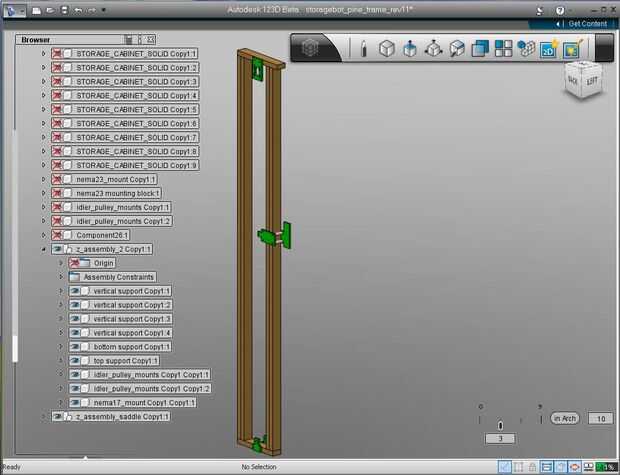Click the Browser panel filter icon

128,40
